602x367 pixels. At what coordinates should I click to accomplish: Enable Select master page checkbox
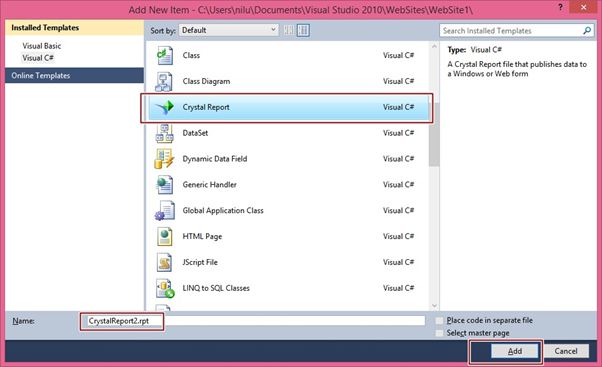coord(440,333)
